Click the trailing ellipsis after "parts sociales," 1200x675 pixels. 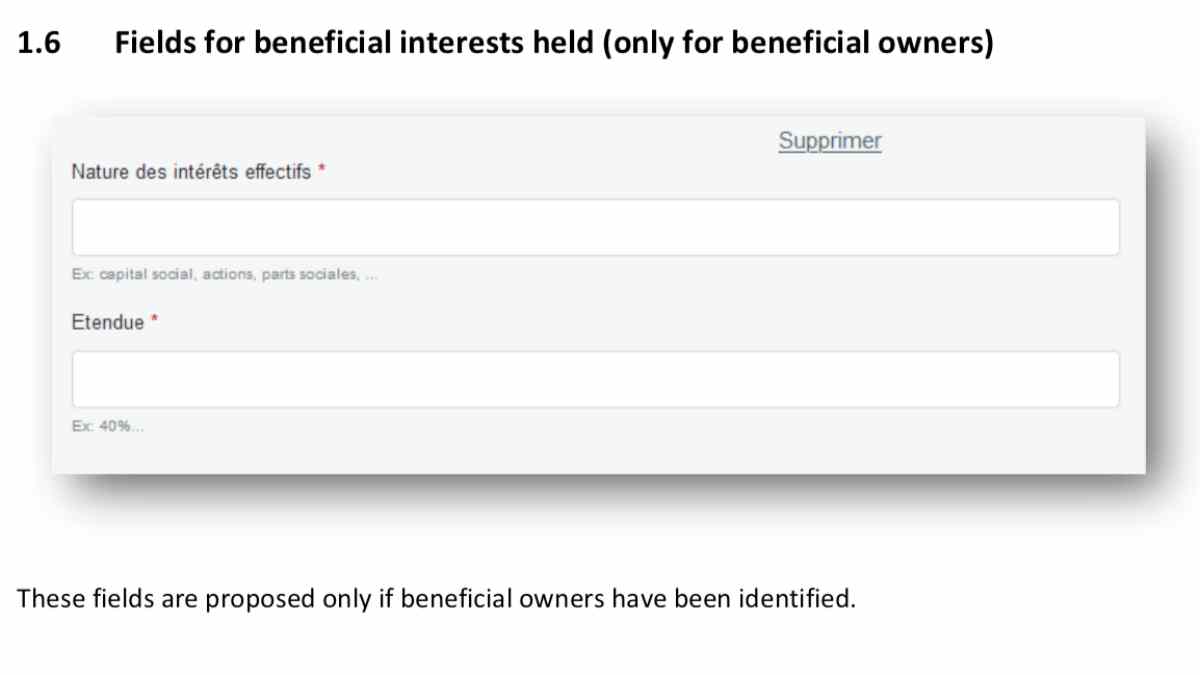pos(371,276)
